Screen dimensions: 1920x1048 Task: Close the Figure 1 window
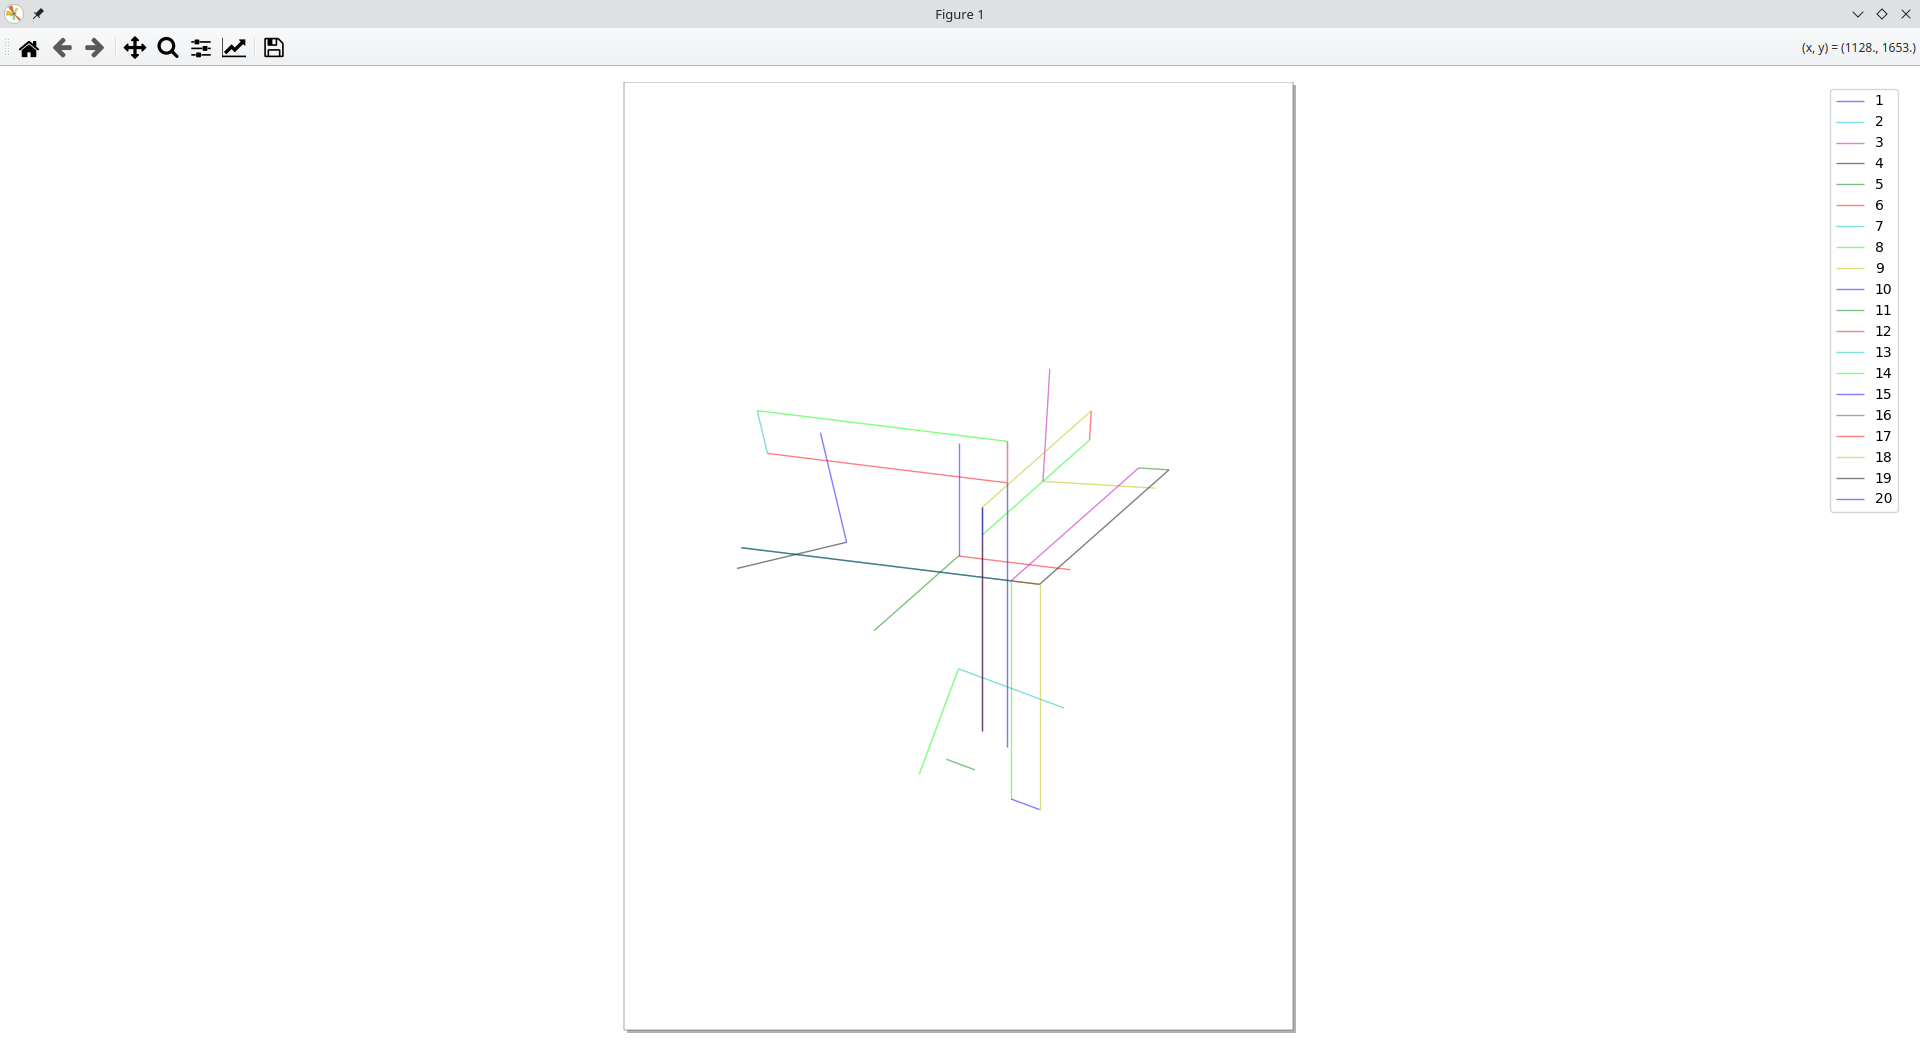[x=1906, y=14]
